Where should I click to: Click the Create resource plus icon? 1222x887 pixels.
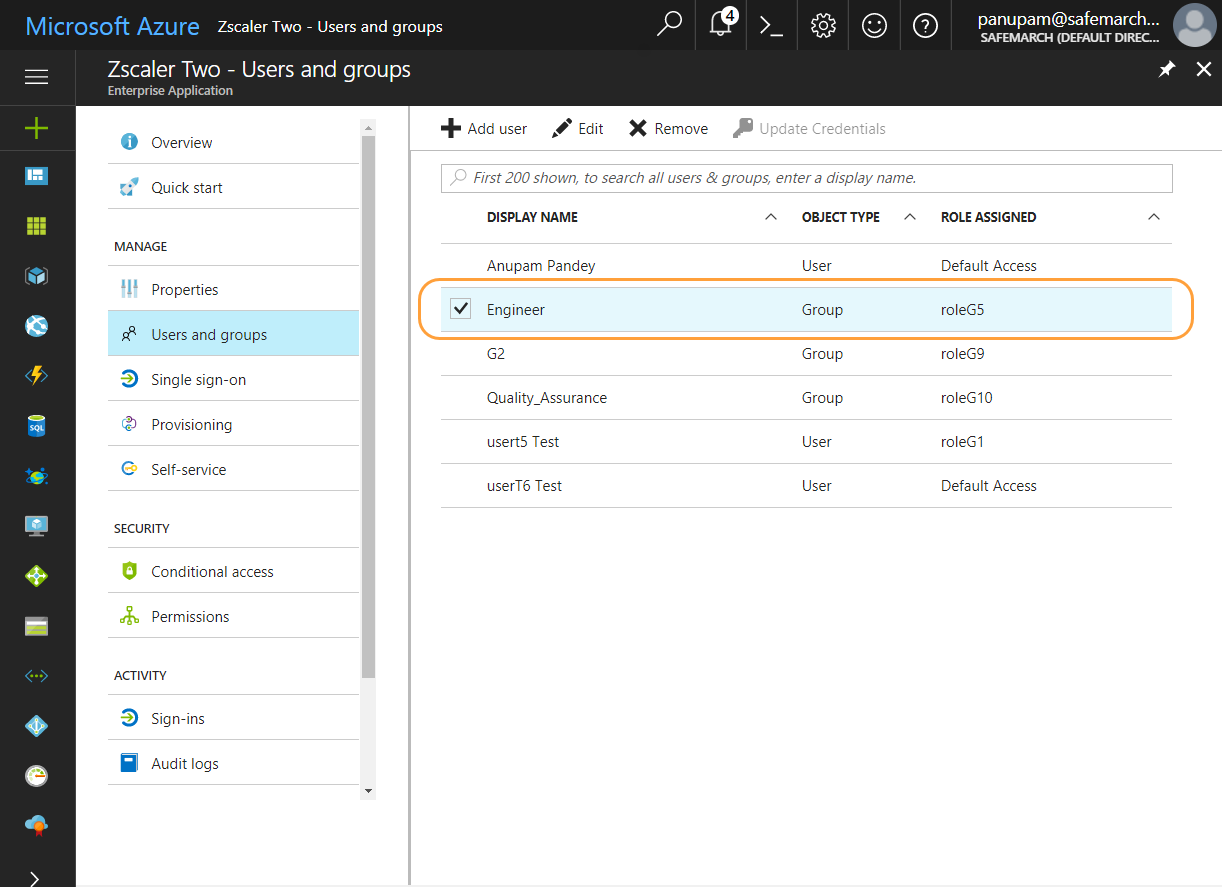click(36, 128)
